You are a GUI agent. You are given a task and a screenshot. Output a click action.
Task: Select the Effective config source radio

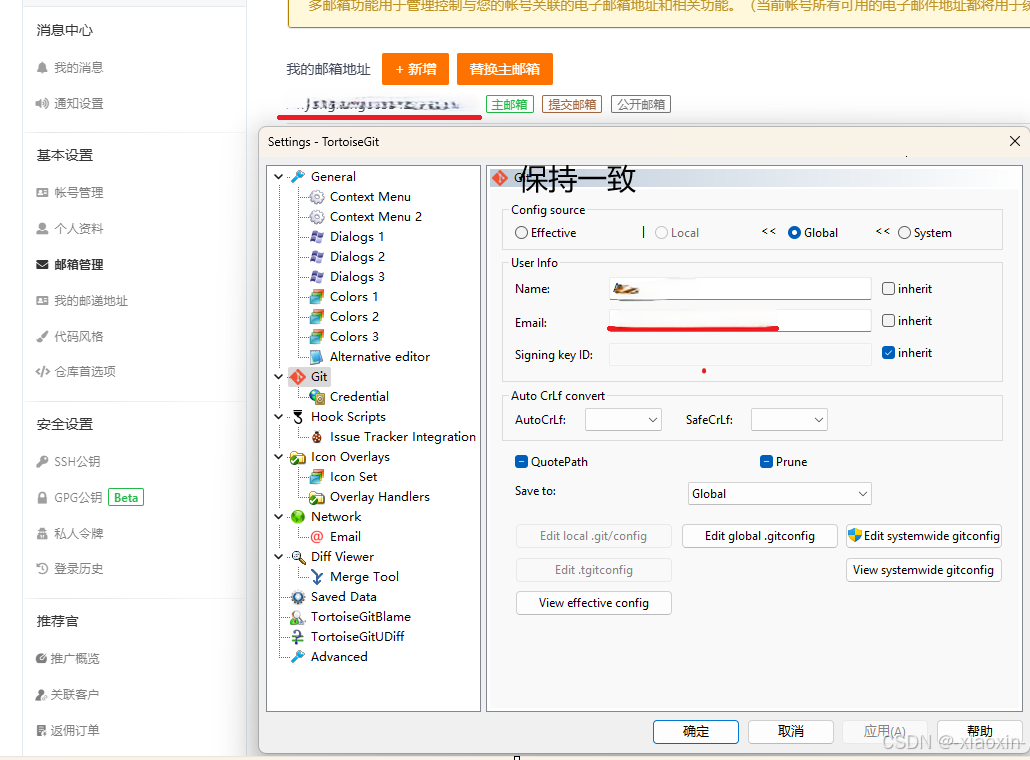pyautogui.click(x=522, y=233)
